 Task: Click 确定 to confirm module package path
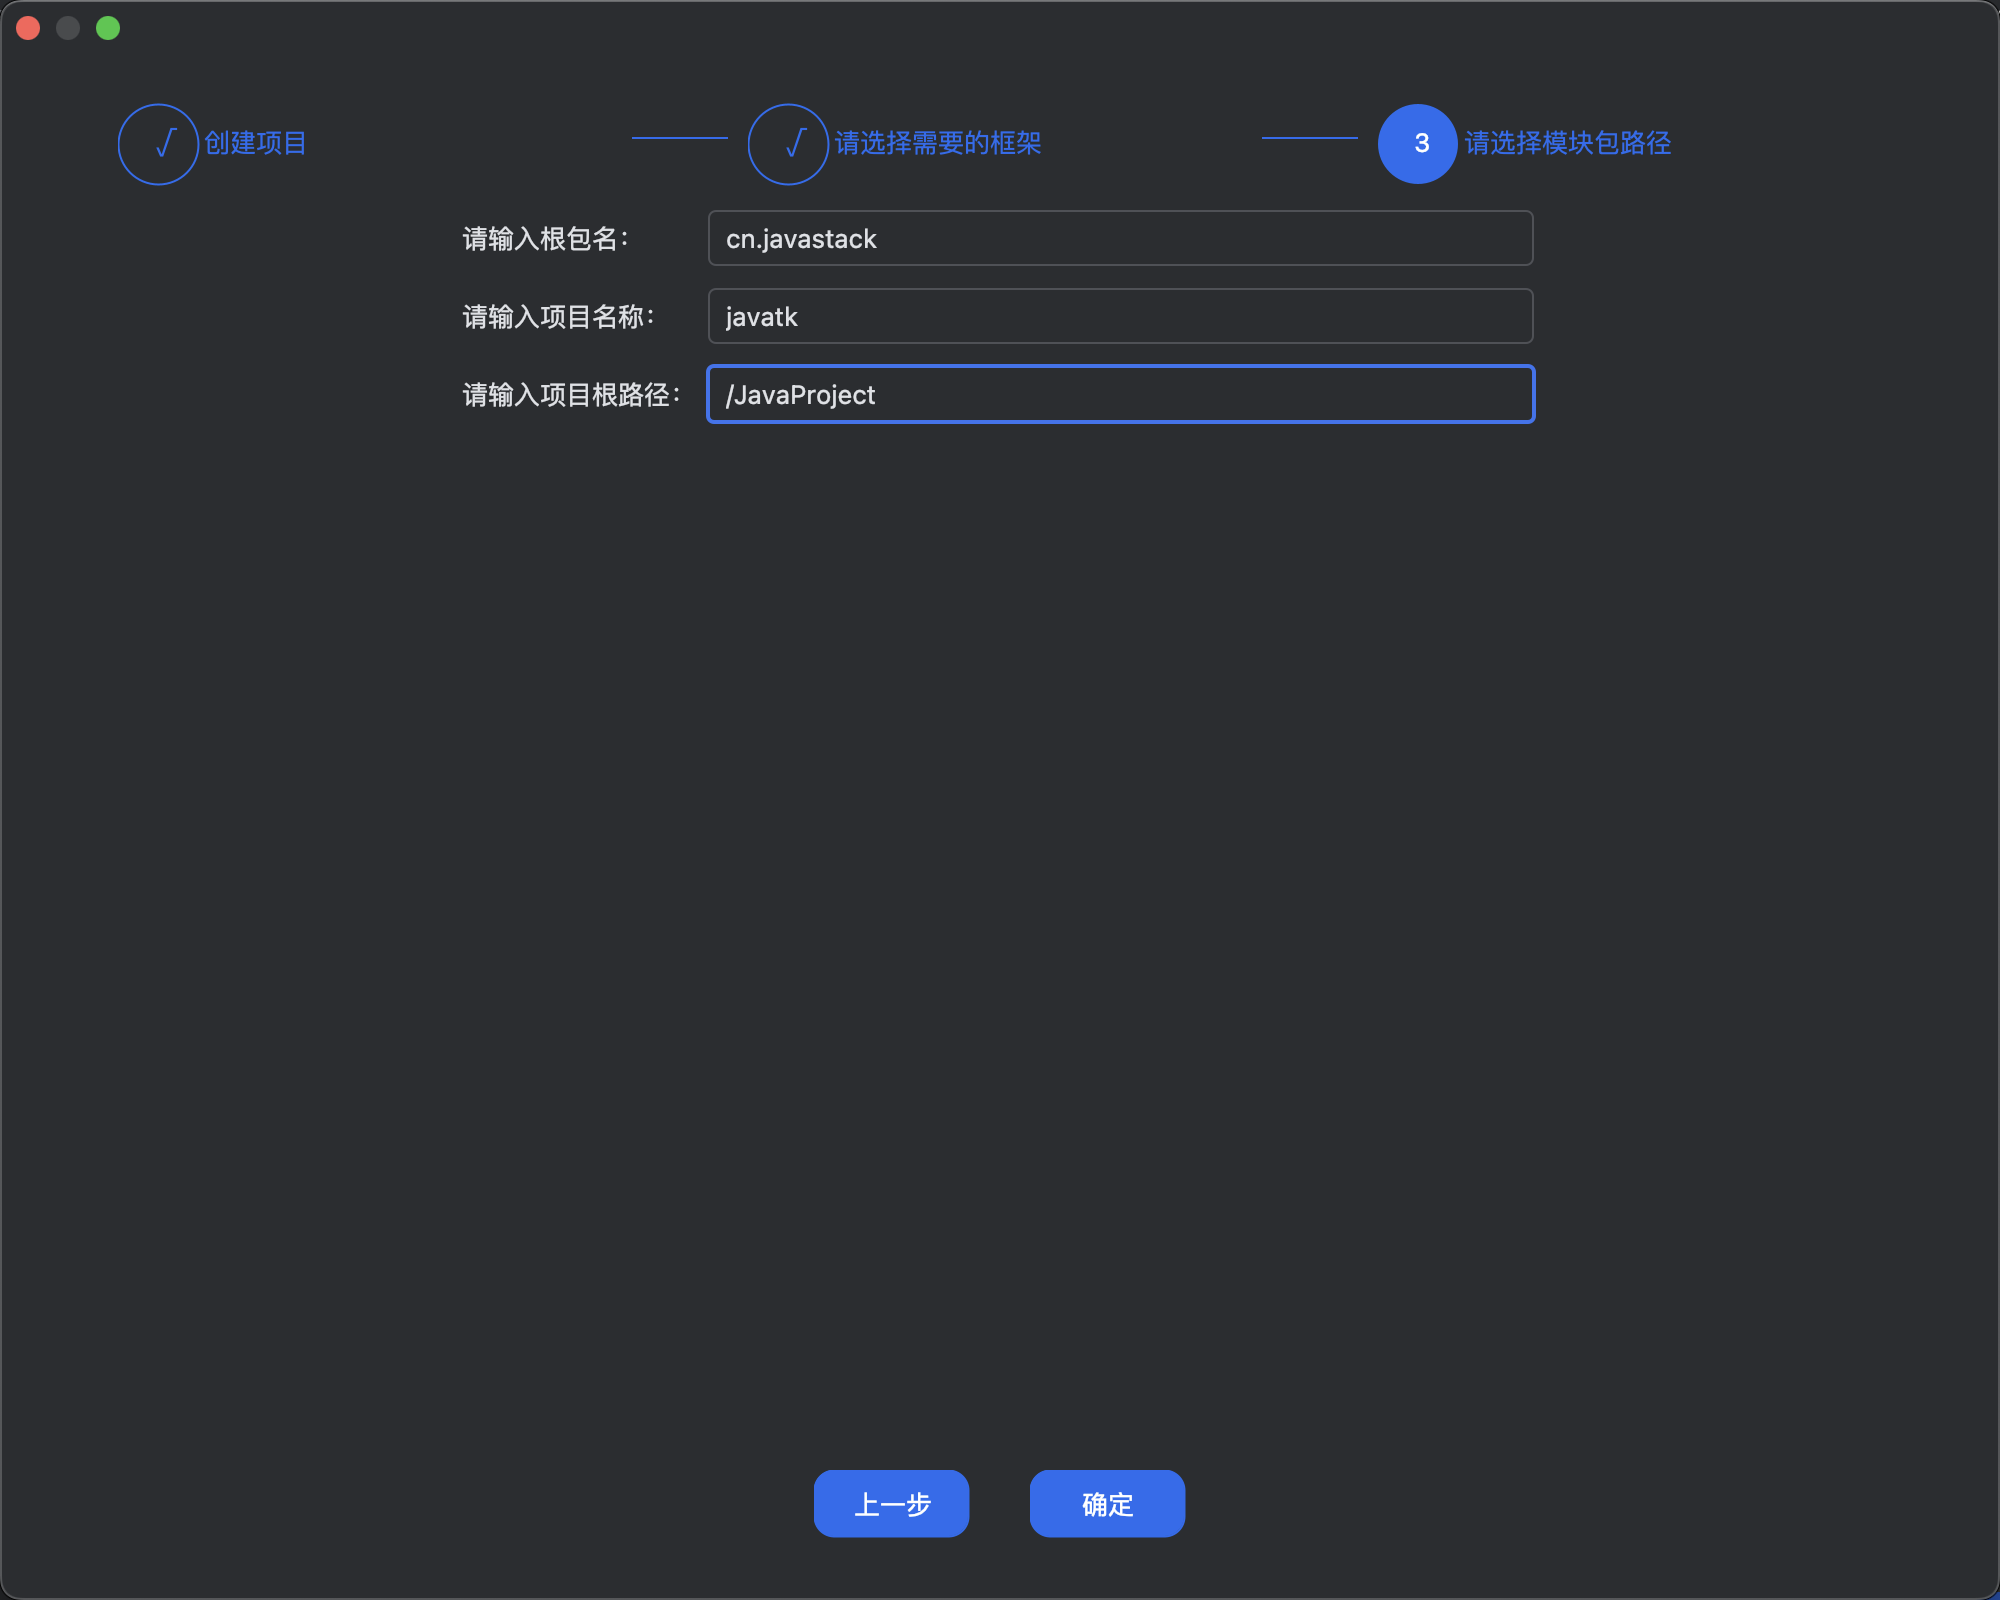click(1106, 1503)
